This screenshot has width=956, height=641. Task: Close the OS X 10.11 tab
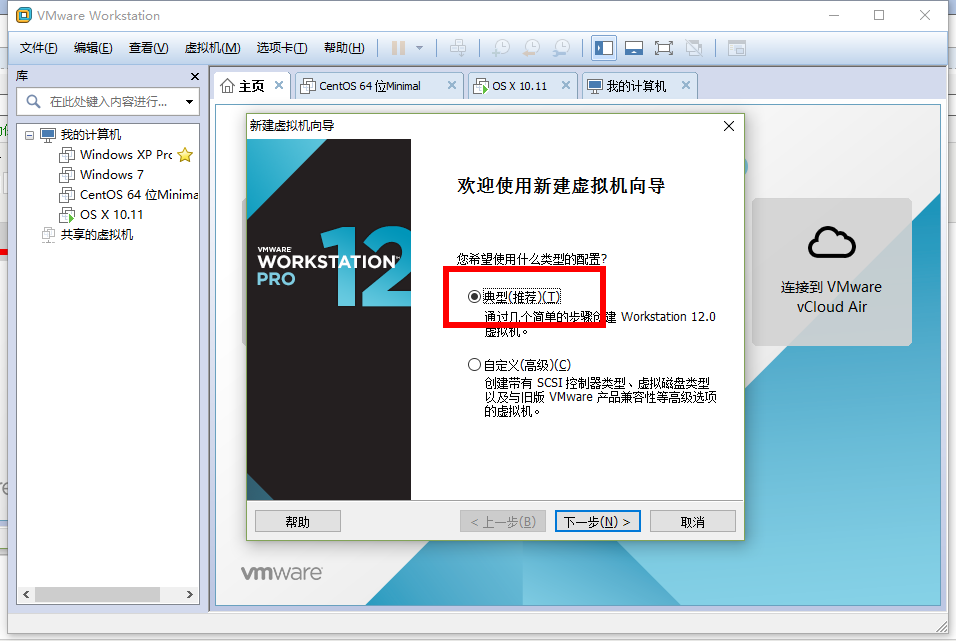coord(566,85)
